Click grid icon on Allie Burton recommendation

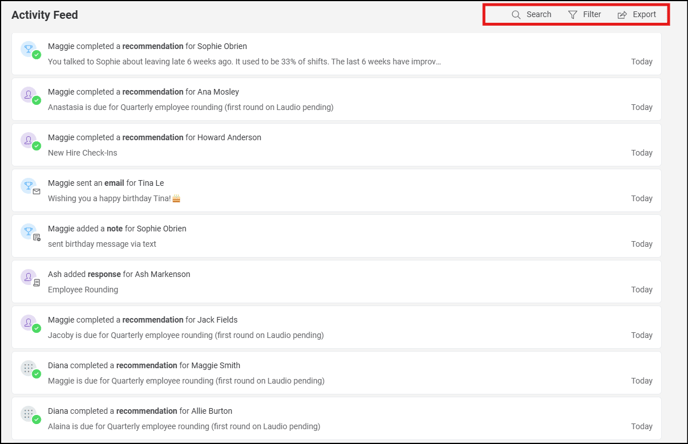[x=29, y=414]
